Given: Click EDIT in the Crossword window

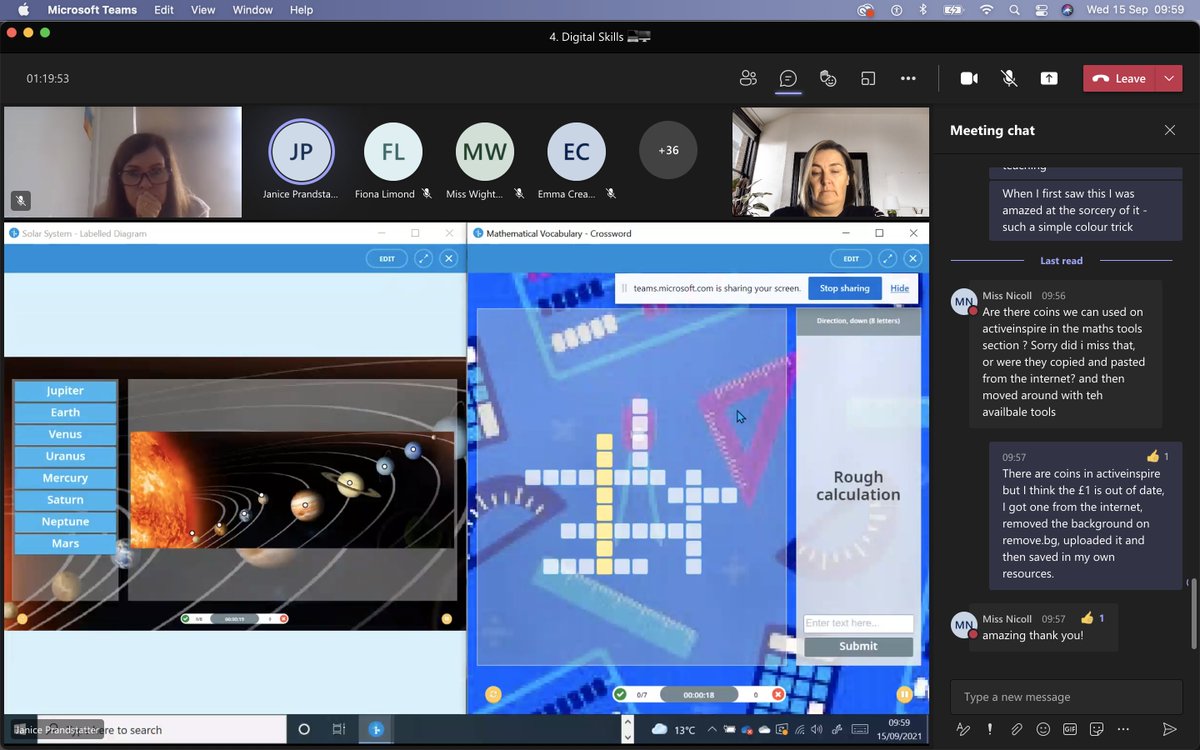Looking at the screenshot, I should pyautogui.click(x=850, y=258).
